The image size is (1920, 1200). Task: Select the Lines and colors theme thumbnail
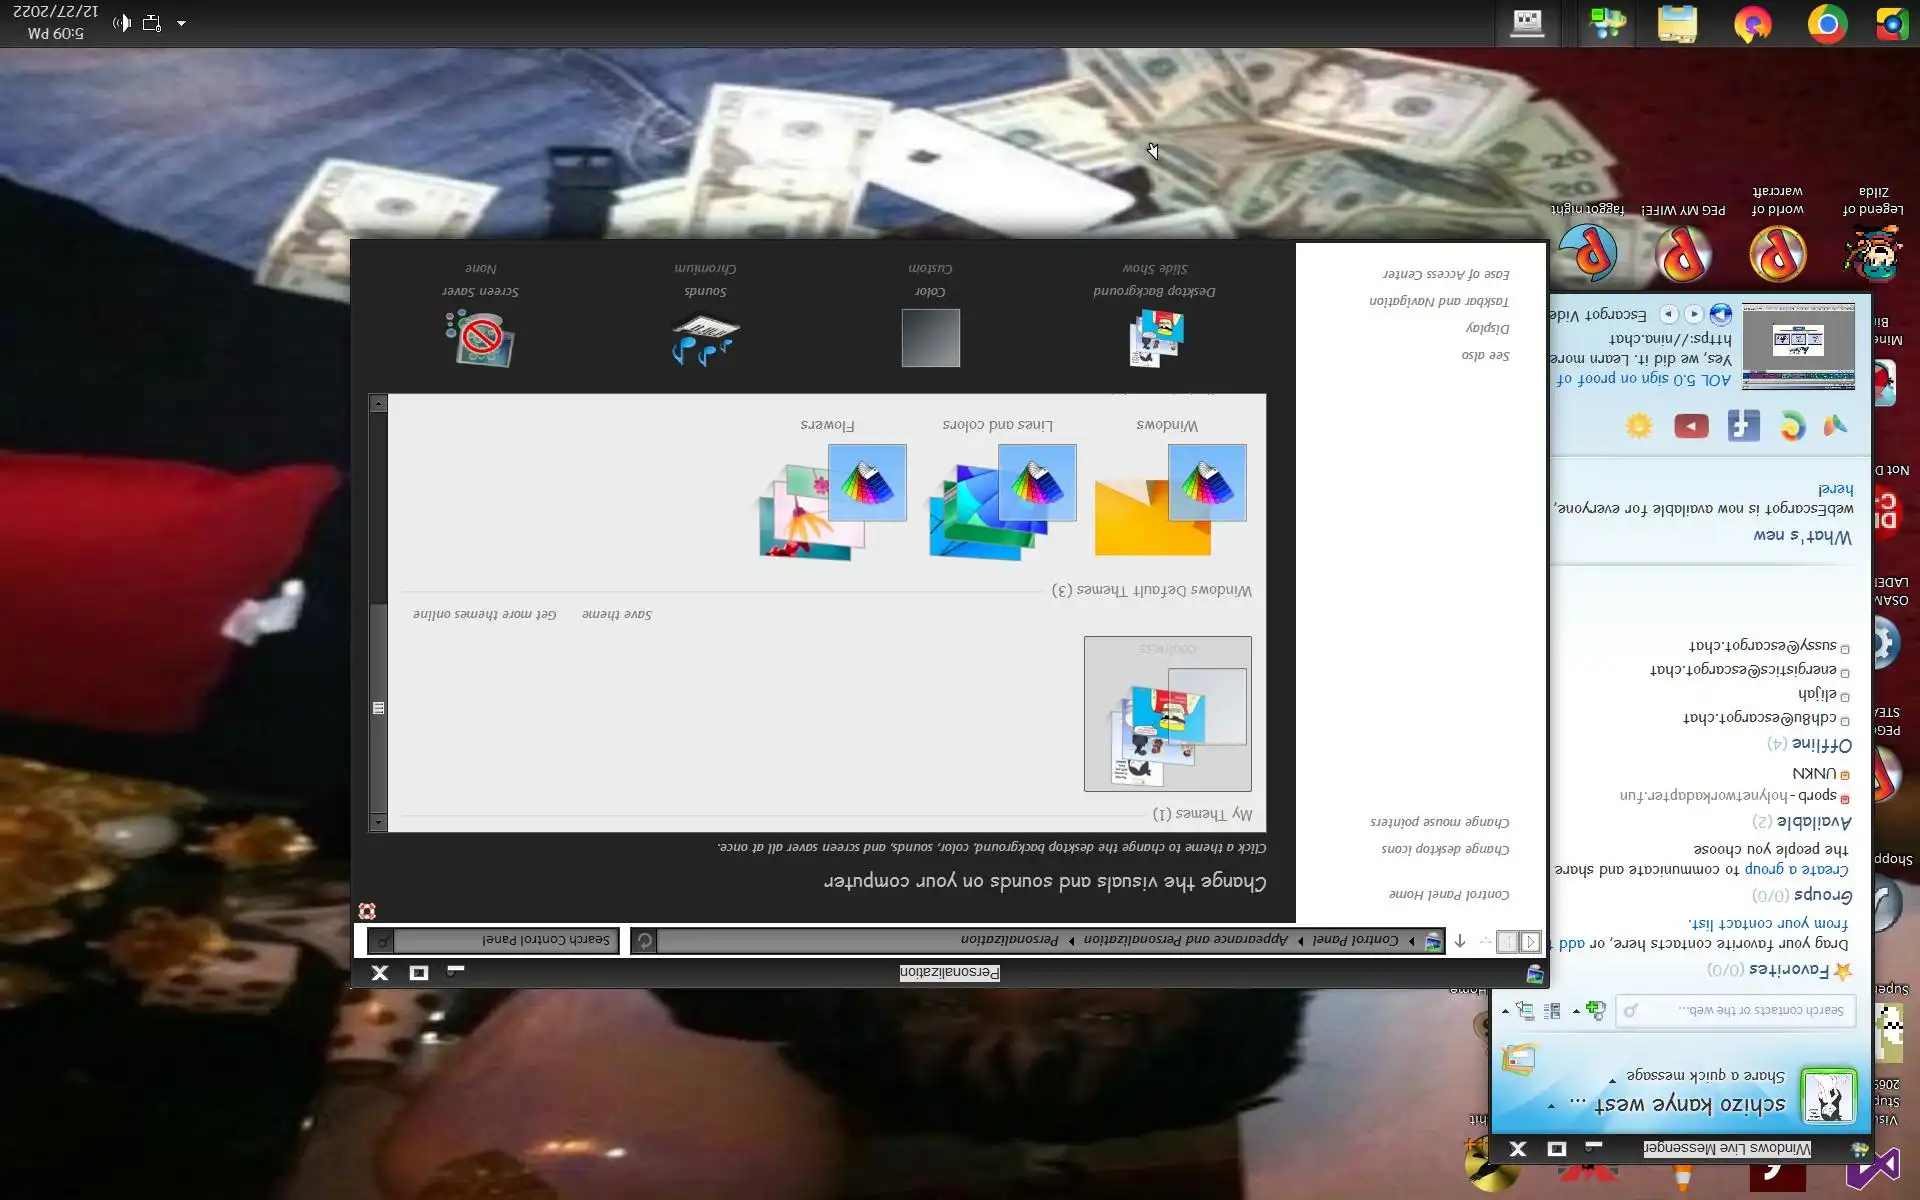(1002, 500)
